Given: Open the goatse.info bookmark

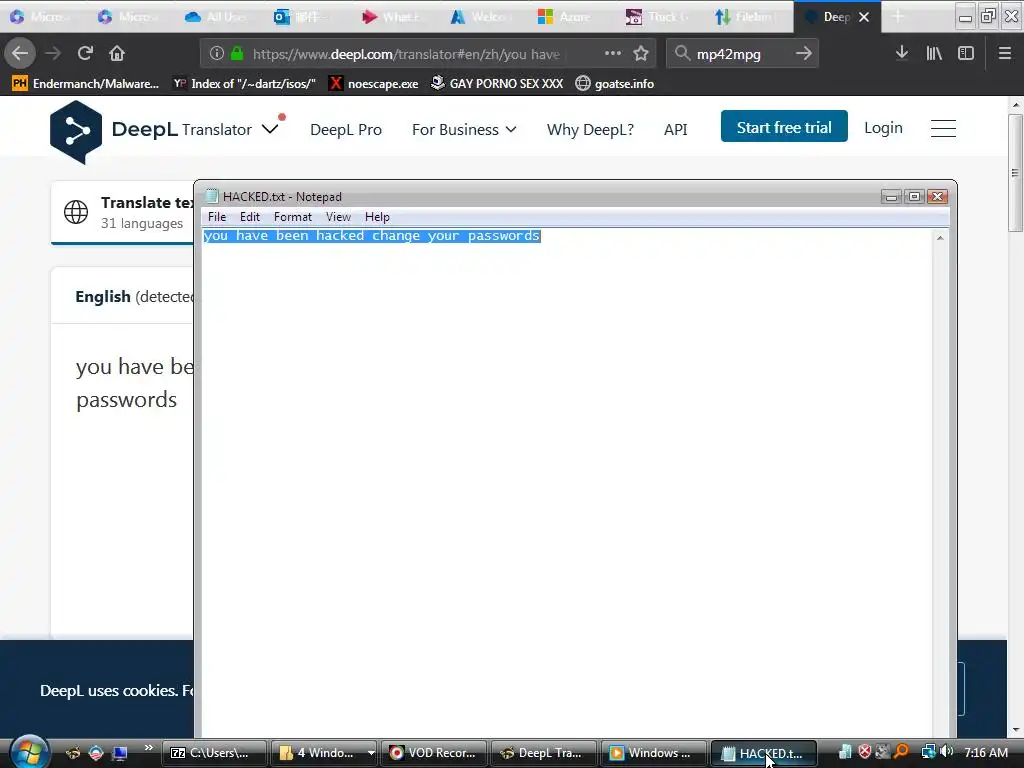Looking at the screenshot, I should pyautogui.click(x=615, y=84).
